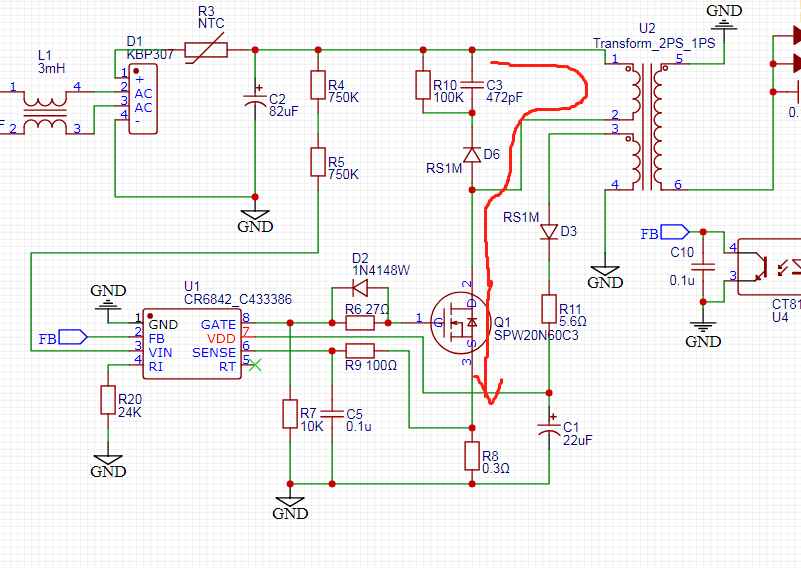The image size is (801, 568).
Task: Select the R6 27Ω gate resistor symbol
Action: tap(360, 323)
